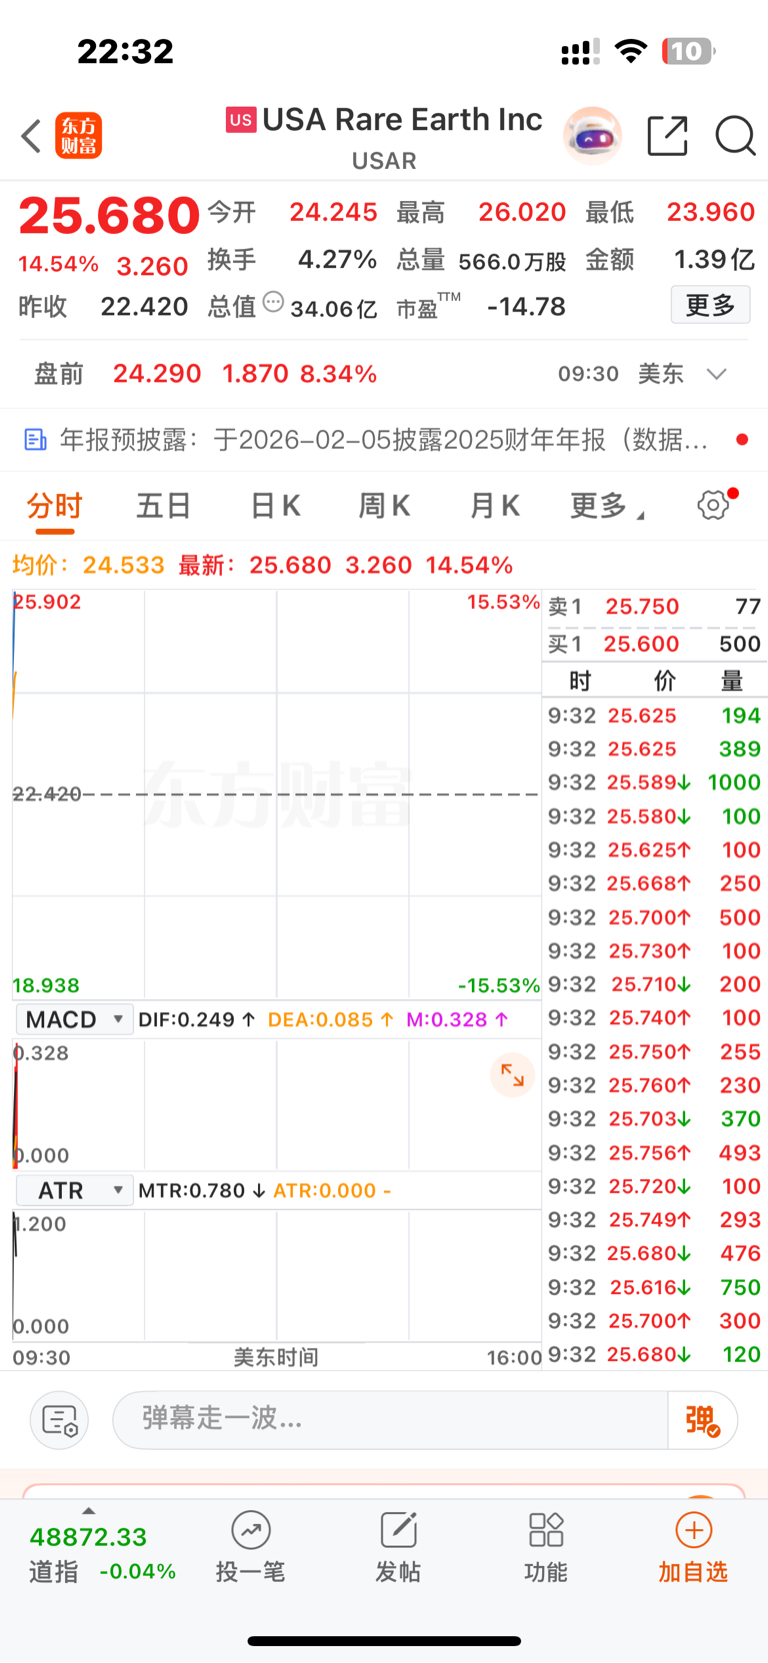Tap the 发帖 compose icon
This screenshot has width=768, height=1663.
[x=398, y=1530]
